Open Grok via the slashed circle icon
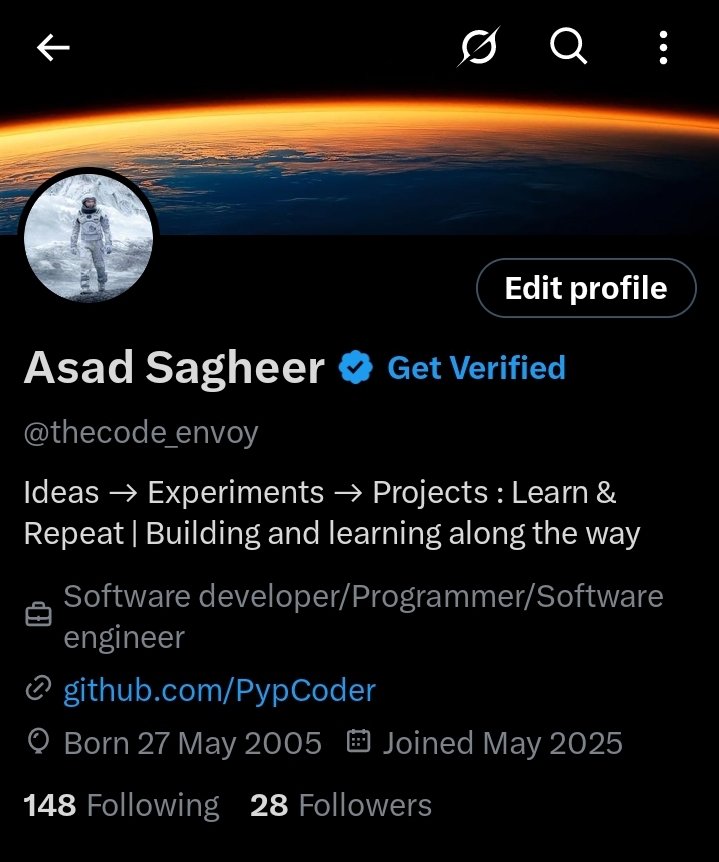 click(x=479, y=47)
